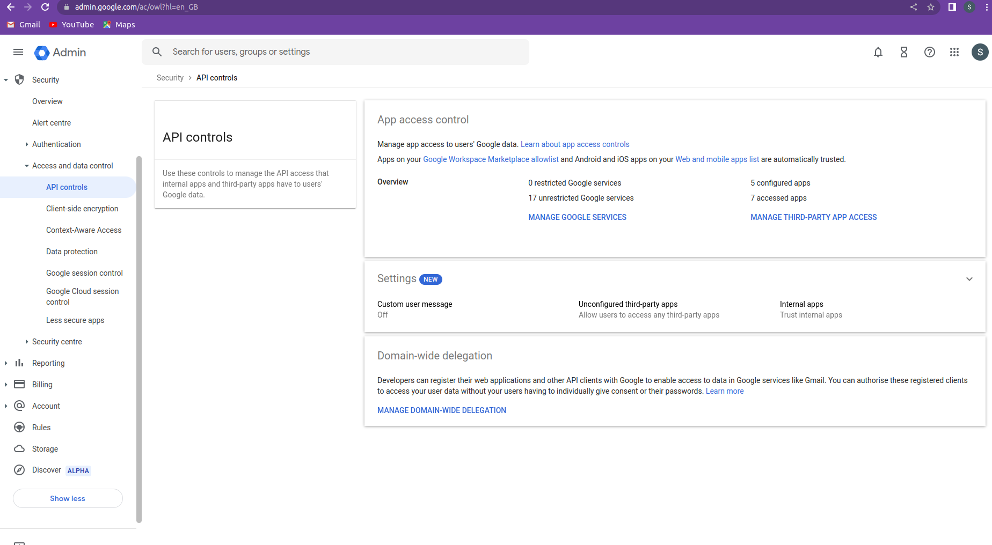Screen dimensions: 992x545
Task: Click the search magnifier icon
Action: click(157, 52)
